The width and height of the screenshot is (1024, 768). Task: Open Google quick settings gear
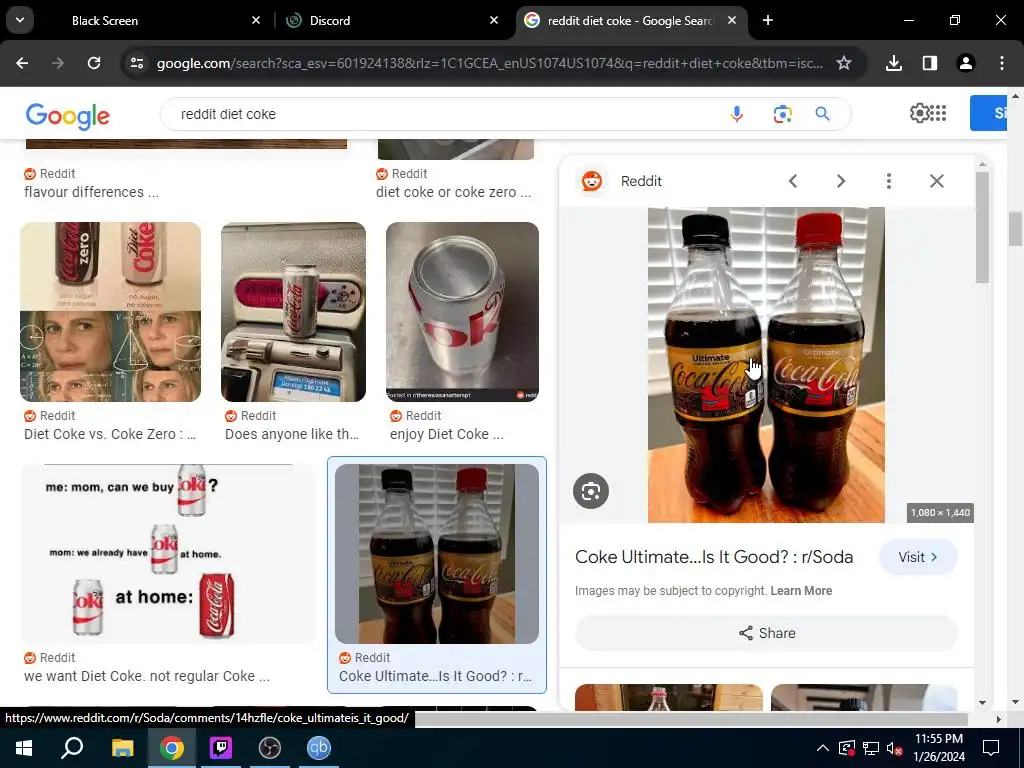click(x=919, y=113)
